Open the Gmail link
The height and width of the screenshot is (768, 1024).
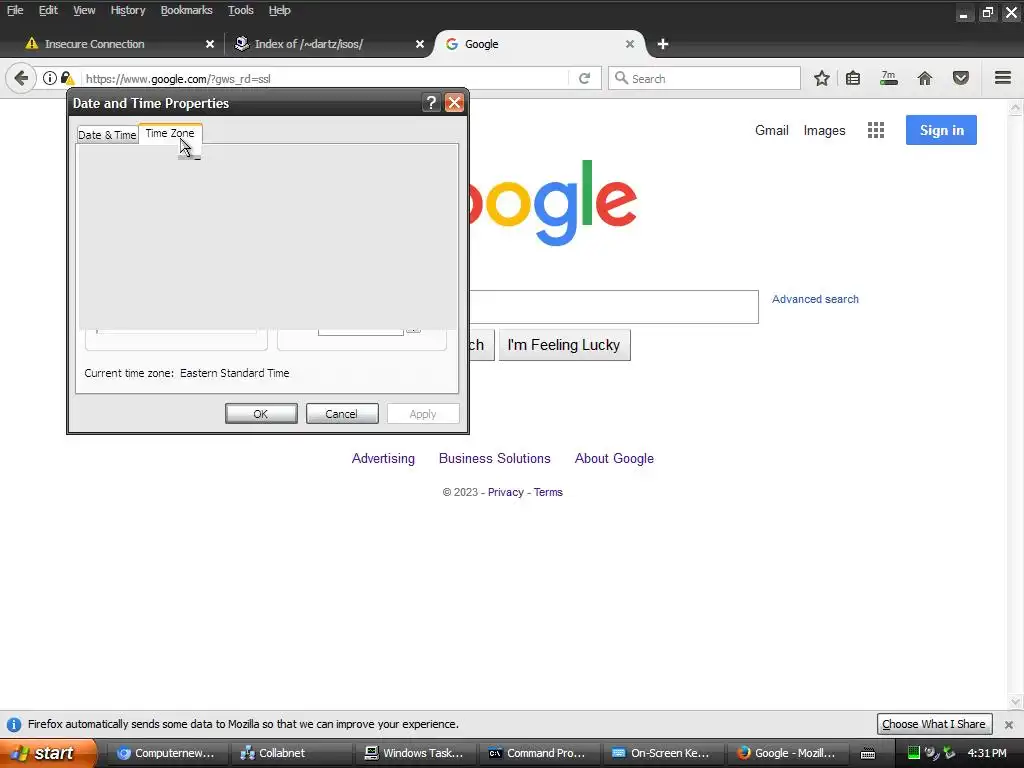[x=772, y=130]
